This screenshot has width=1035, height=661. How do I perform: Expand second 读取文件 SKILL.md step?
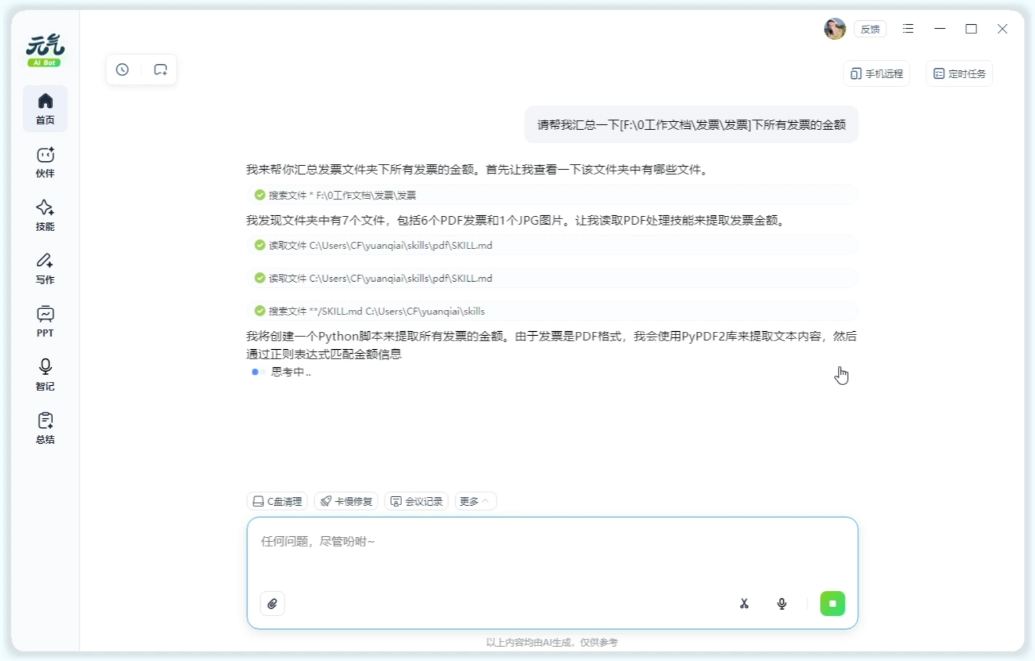(552, 278)
